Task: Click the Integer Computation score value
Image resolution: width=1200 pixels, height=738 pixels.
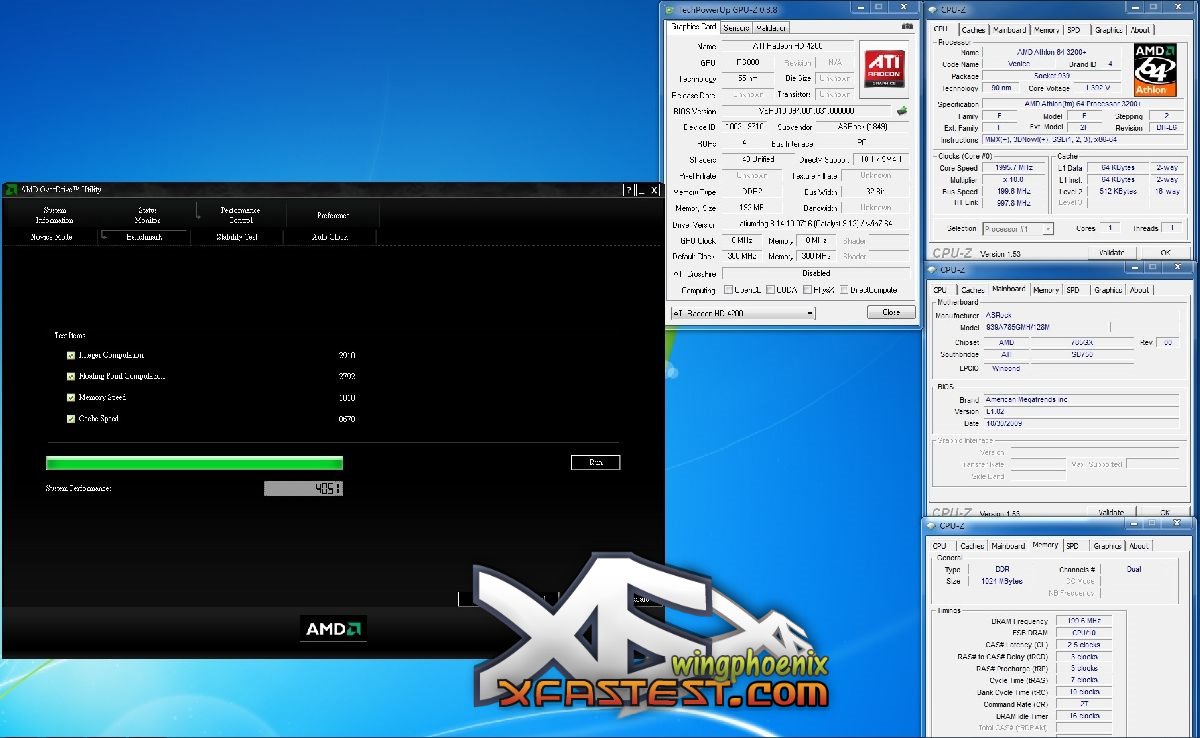Action: (347, 355)
